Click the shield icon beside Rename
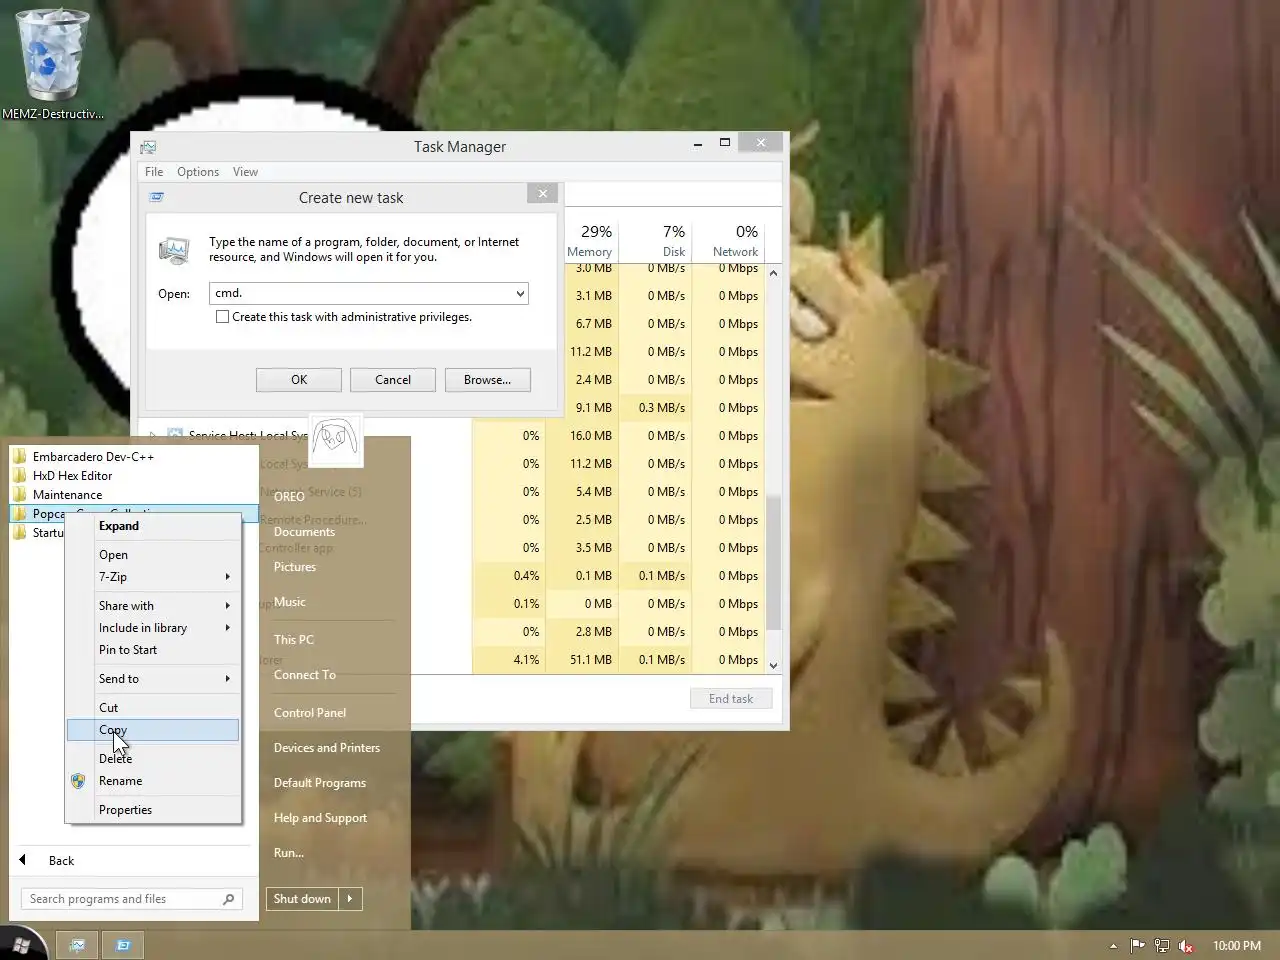This screenshot has height=960, width=1280. (78, 781)
